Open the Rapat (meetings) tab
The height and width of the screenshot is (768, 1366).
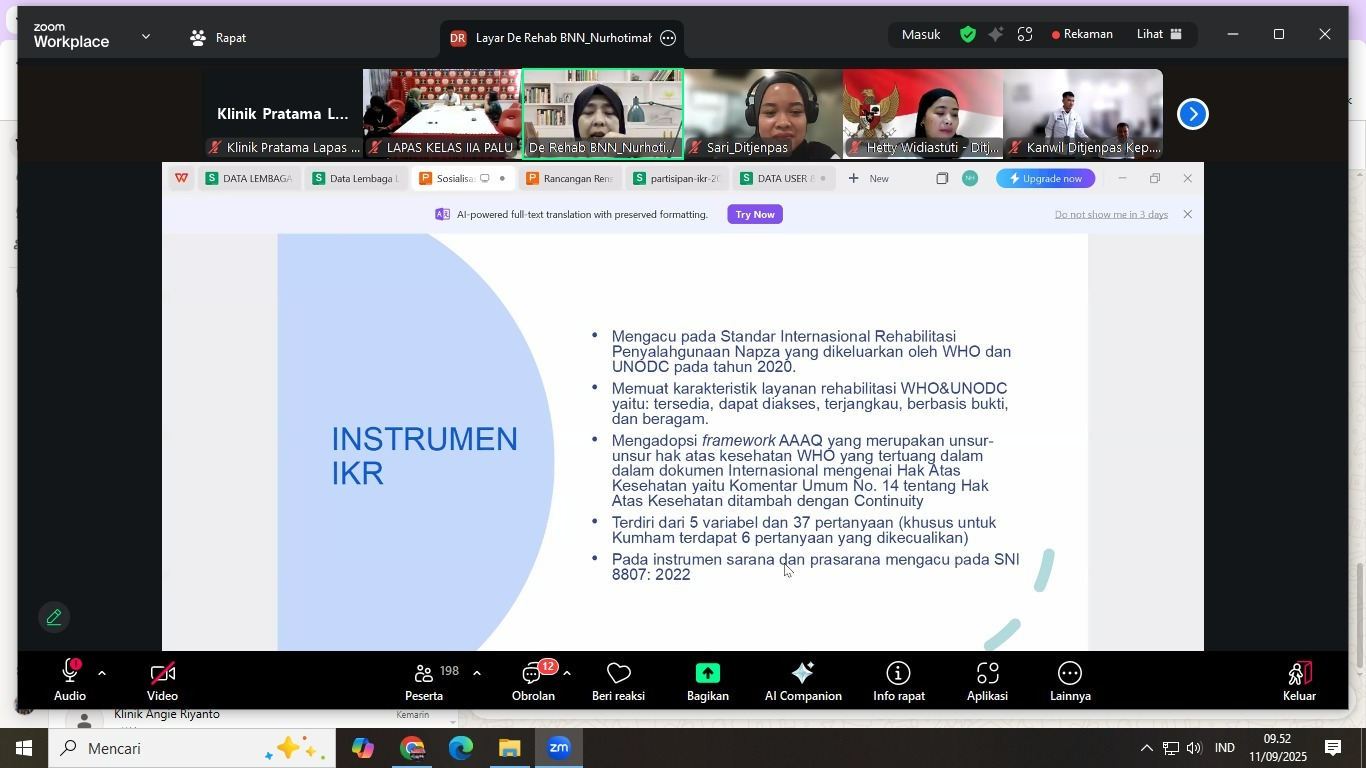click(218, 38)
